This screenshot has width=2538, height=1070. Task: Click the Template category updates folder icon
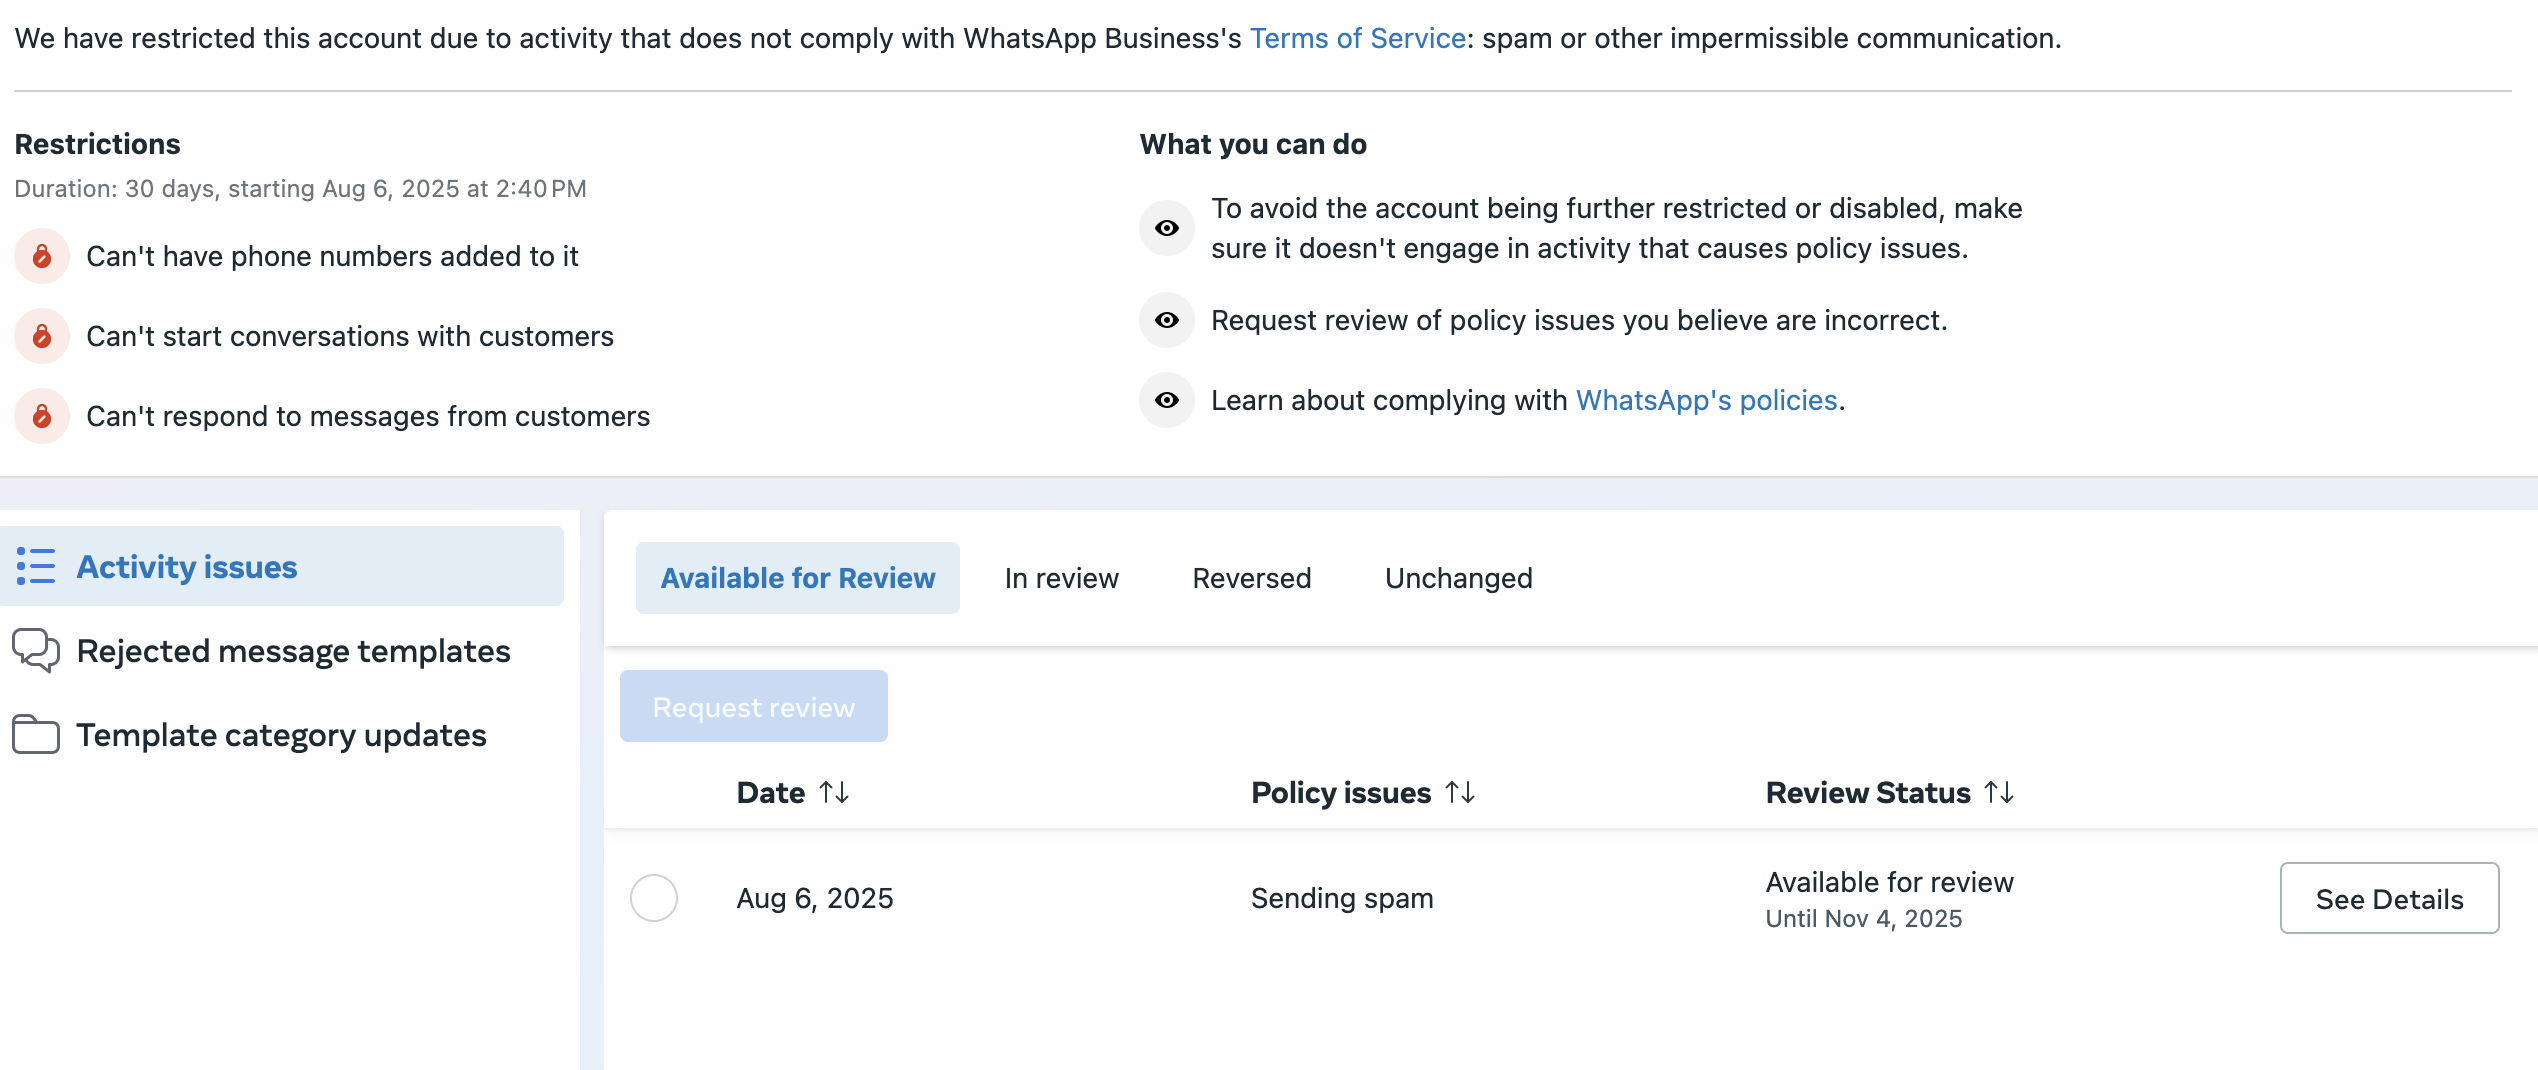coord(36,734)
